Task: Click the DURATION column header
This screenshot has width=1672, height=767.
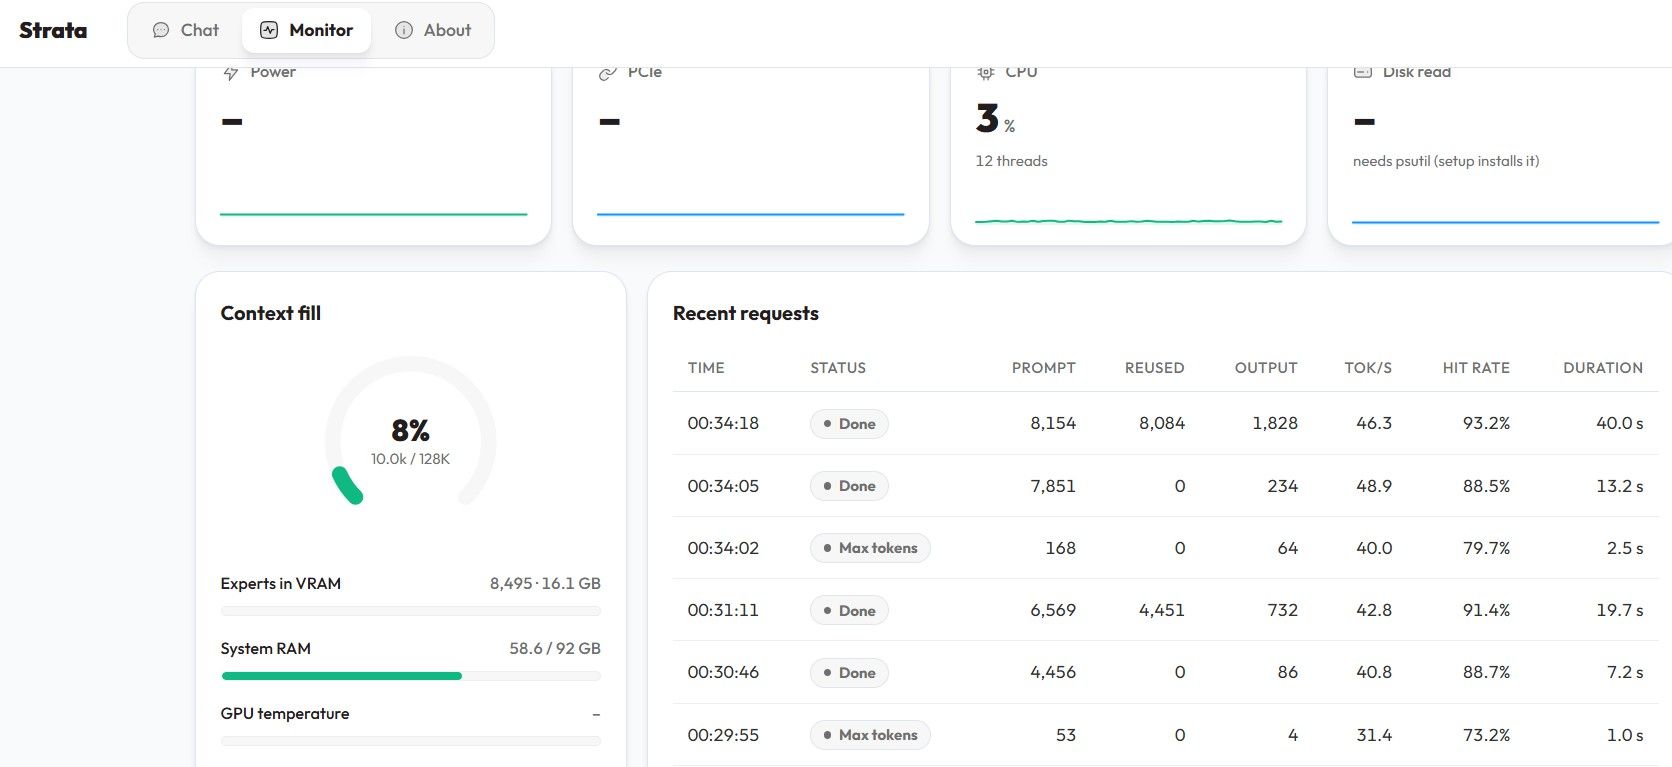Action: (1603, 368)
